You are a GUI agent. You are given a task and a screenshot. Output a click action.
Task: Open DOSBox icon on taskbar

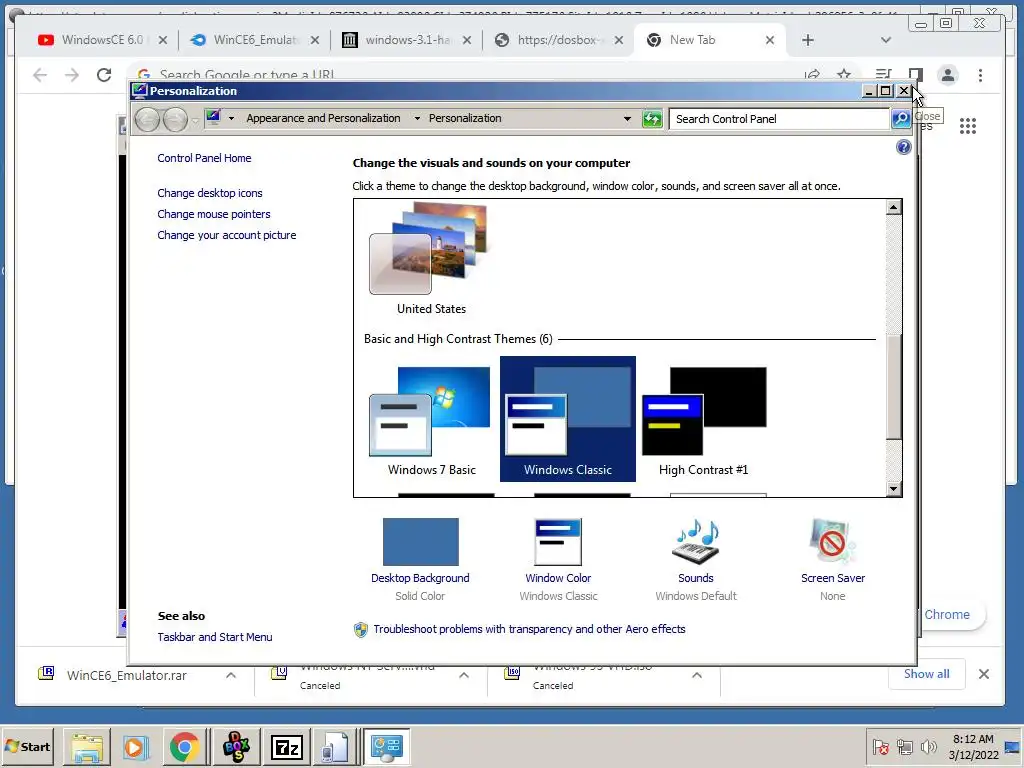236,747
